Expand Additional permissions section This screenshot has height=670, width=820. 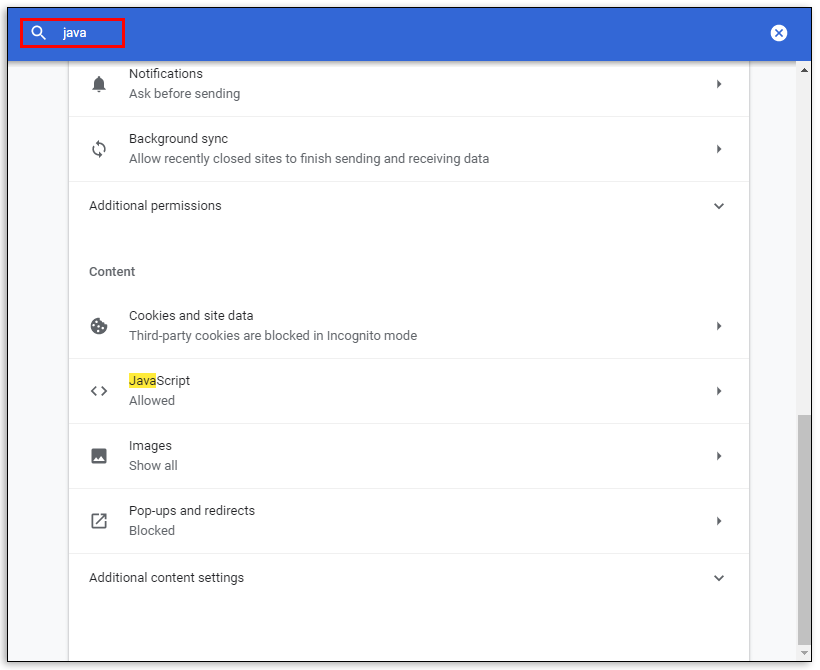[x=718, y=206]
